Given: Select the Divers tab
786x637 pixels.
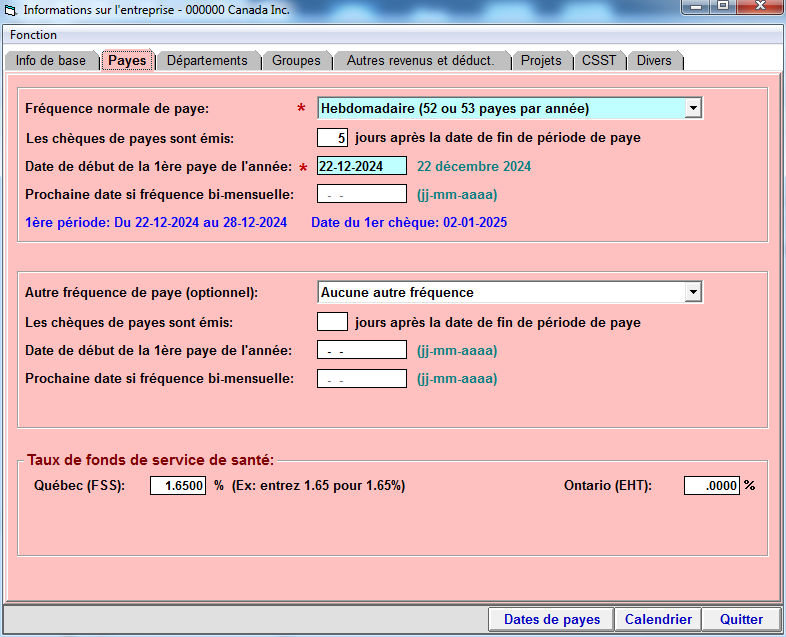Looking at the screenshot, I should [654, 61].
